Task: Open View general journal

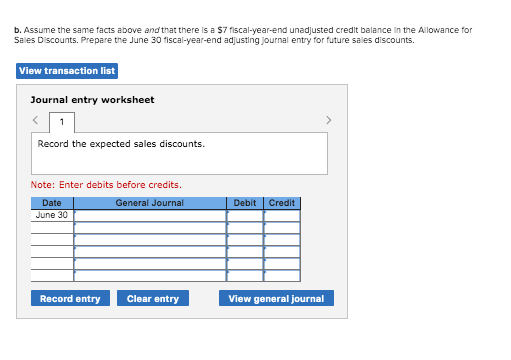Action: [x=276, y=298]
